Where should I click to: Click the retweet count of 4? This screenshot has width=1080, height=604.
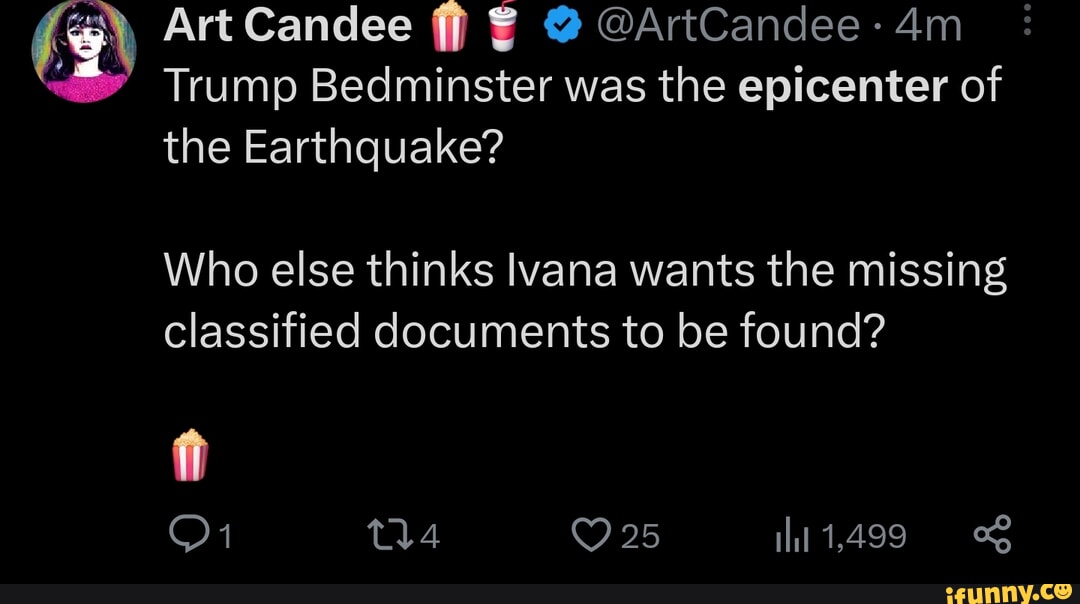point(429,537)
